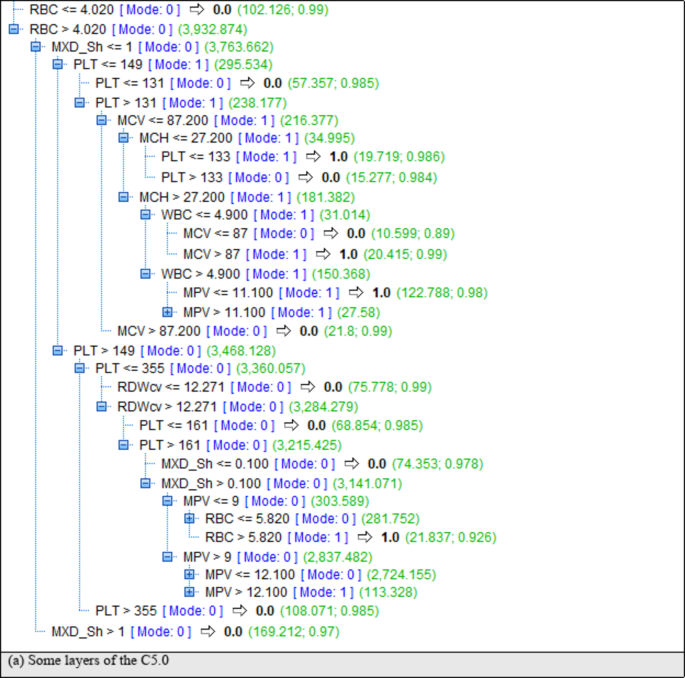
Task: Expand the MPV <= 12.100 node
Action: click(x=190, y=574)
